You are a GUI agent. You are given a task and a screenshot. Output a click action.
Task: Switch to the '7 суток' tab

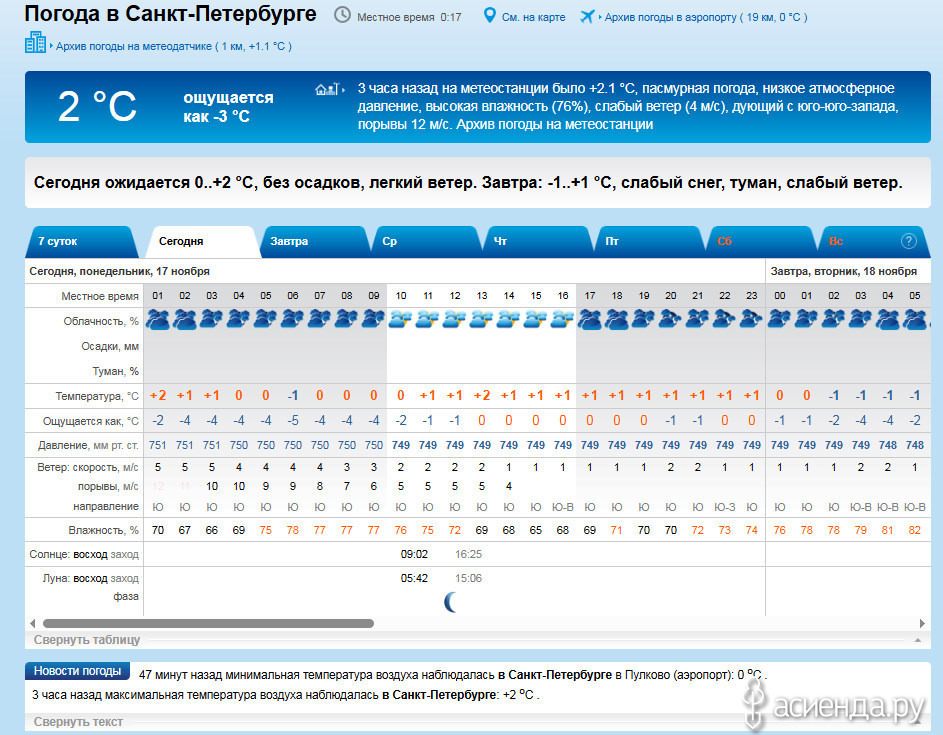point(58,241)
